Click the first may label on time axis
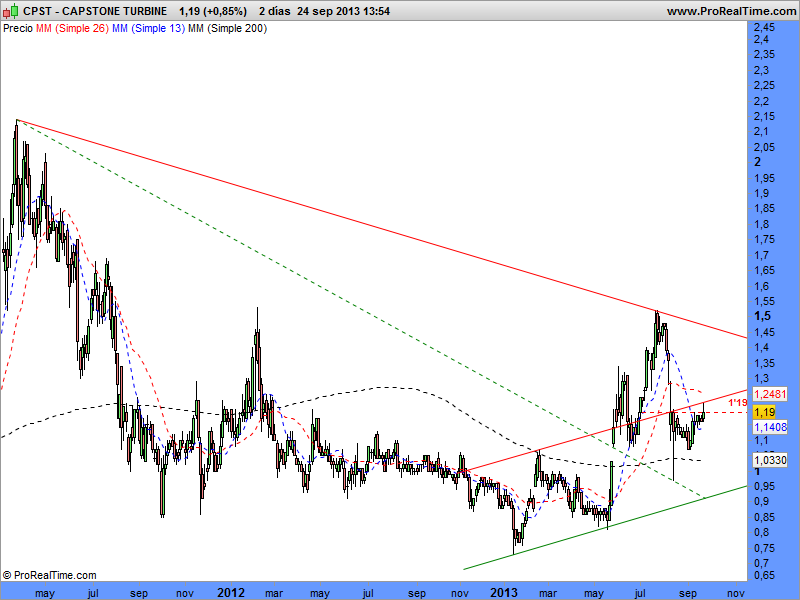 click(45, 593)
